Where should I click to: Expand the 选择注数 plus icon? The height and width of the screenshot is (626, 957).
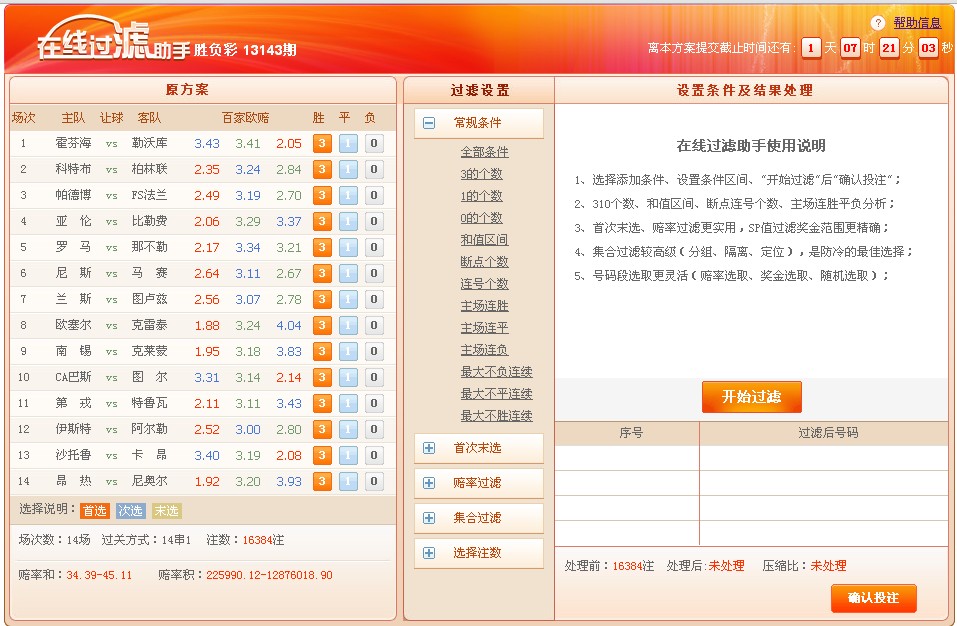pyautogui.click(x=429, y=553)
